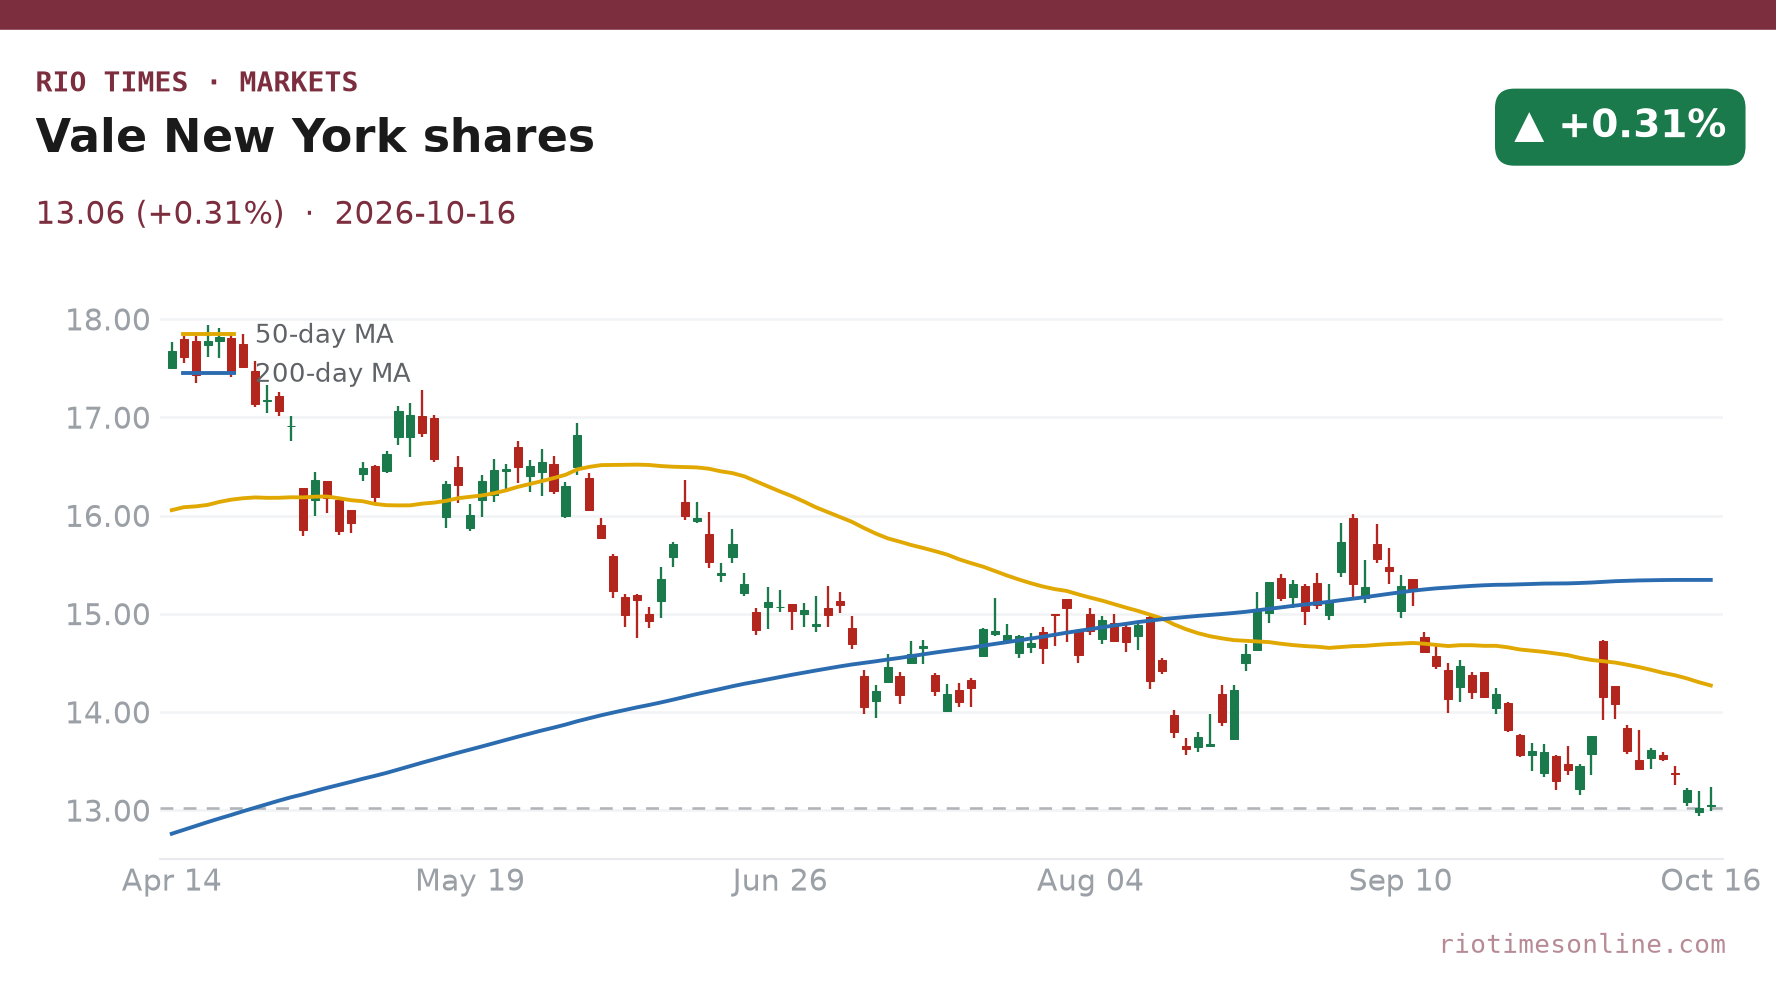Screen dimensions: 1776x999
Task: Click the 13.06 (+0.31%) price and date line
Action: click(276, 214)
